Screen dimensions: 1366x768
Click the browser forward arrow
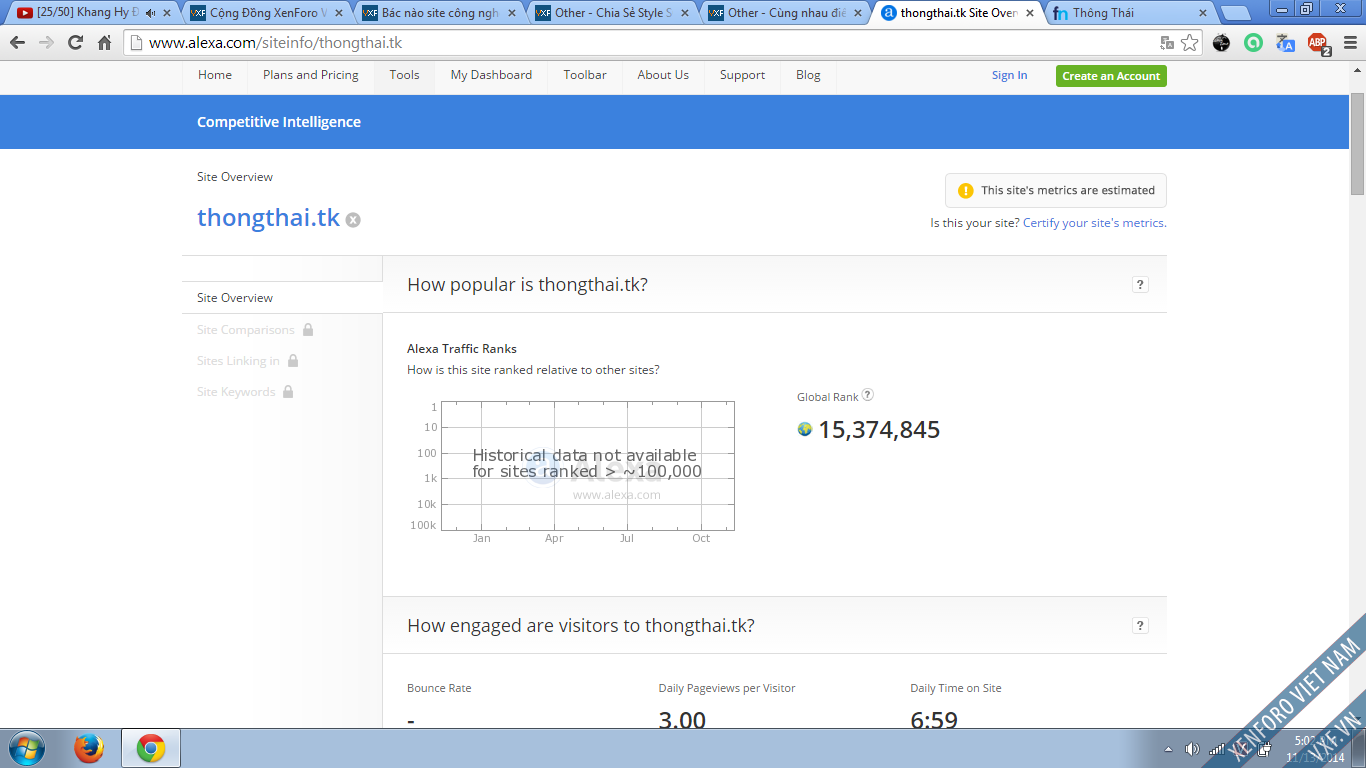tap(46, 43)
